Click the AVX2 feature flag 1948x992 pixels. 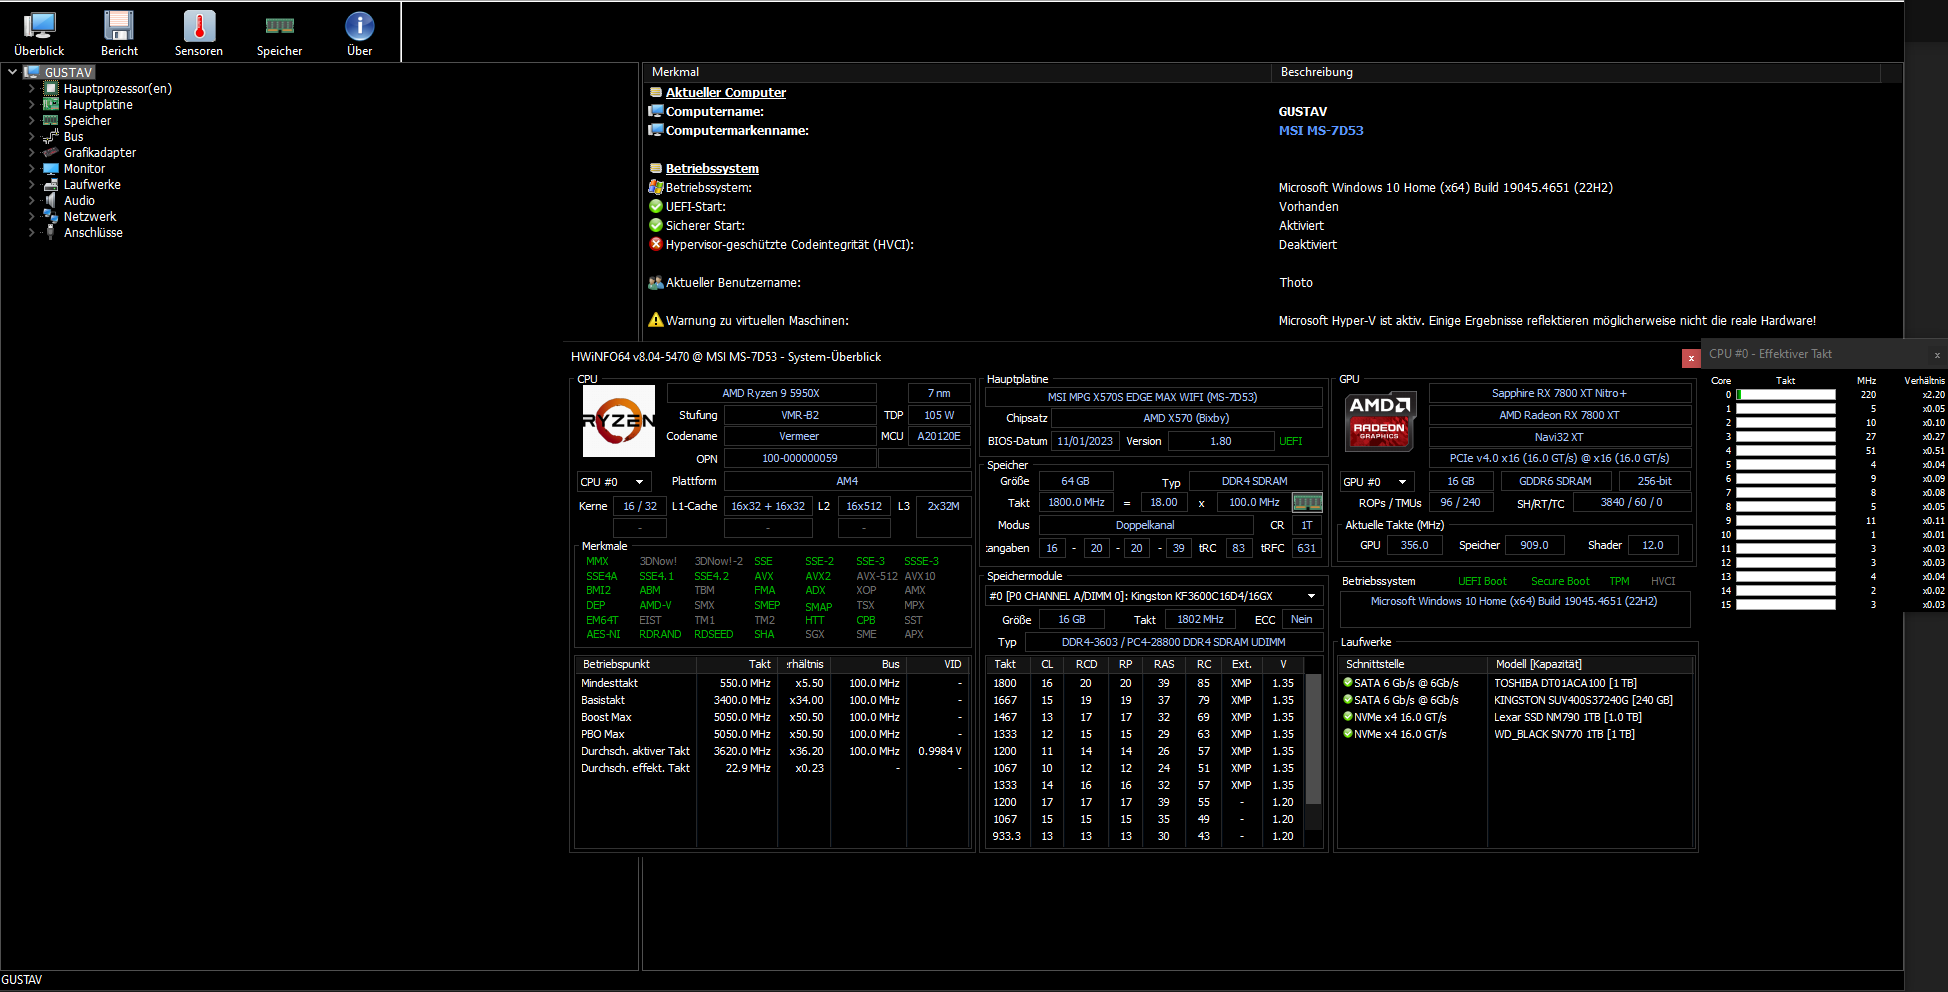tap(817, 576)
